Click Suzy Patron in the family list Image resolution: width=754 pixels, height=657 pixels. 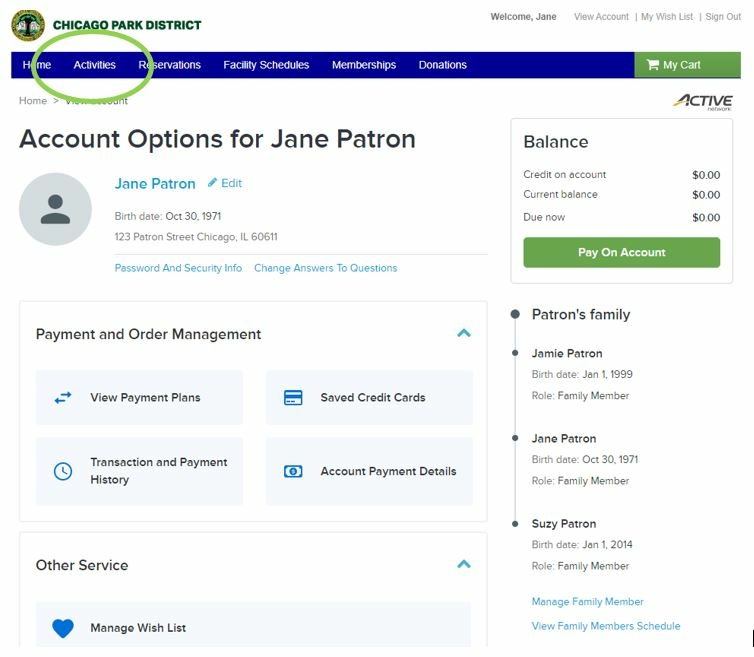click(x=564, y=524)
